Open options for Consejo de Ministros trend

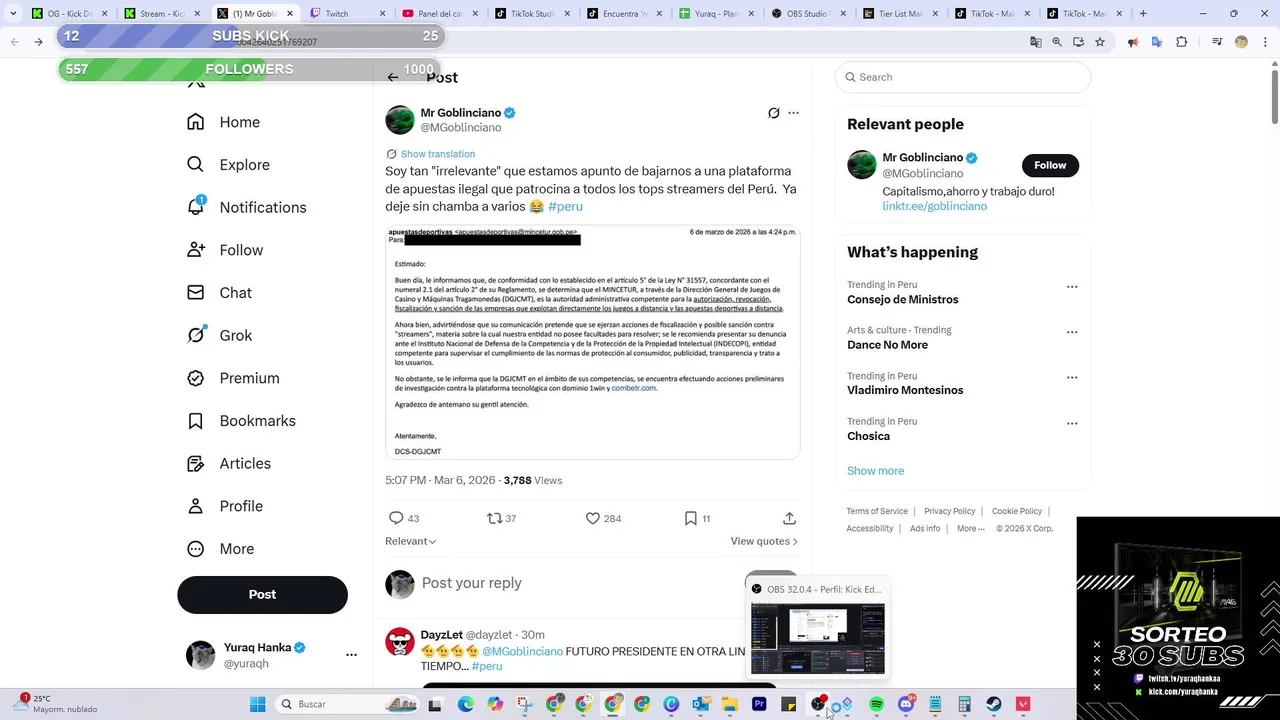(x=1072, y=287)
